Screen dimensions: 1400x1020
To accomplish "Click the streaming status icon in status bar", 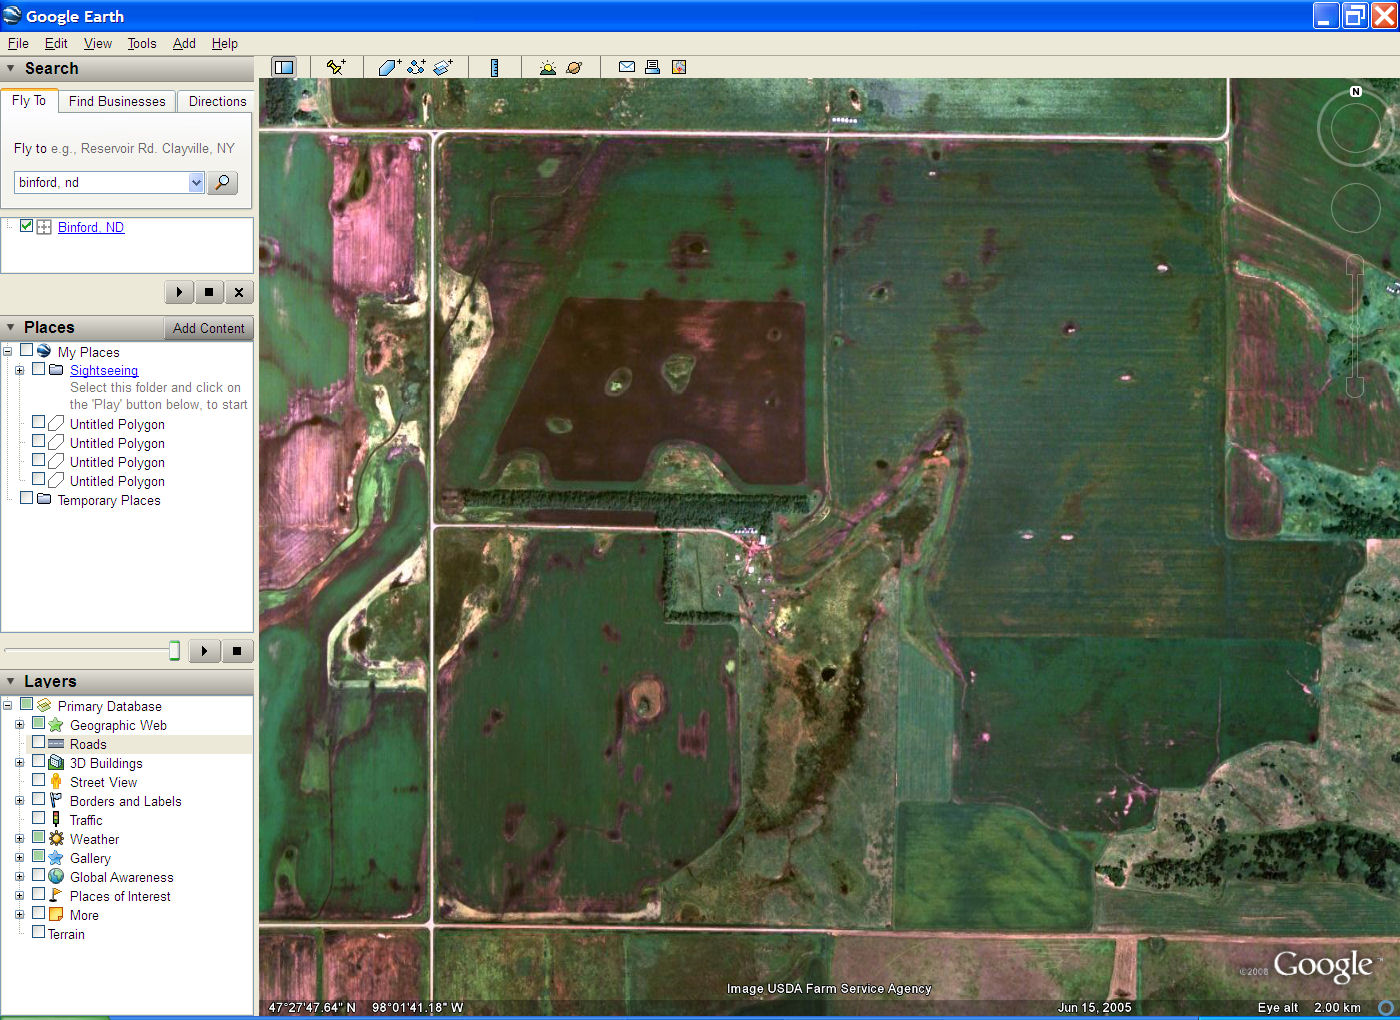I will point(1386,1007).
